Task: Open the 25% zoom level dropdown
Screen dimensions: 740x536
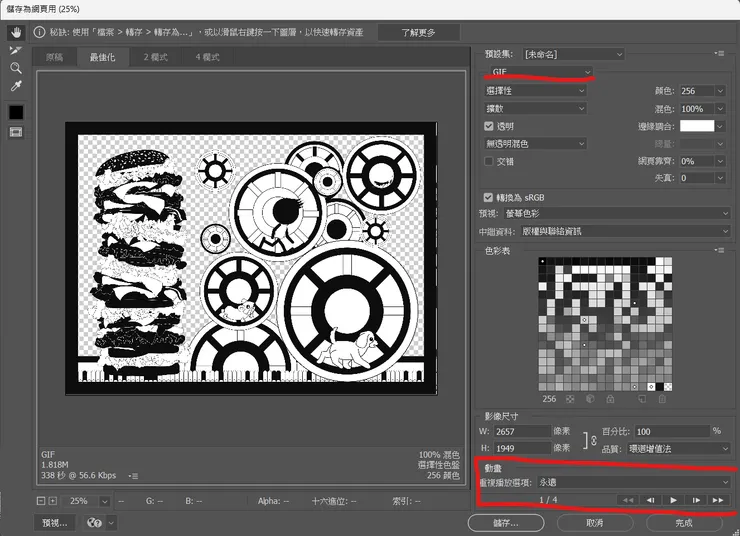Action: [105, 501]
